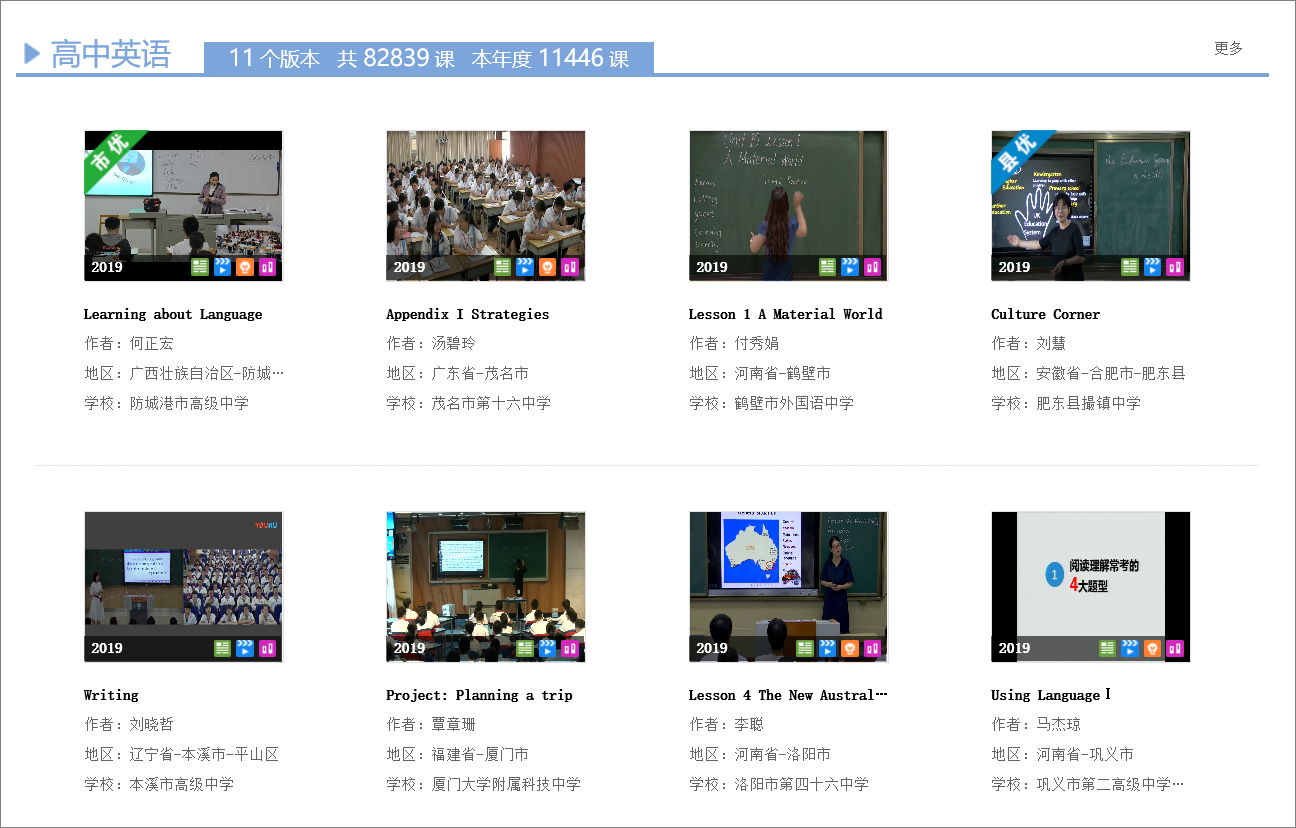Click green document icon on Writing thumbnail
The height and width of the screenshot is (828, 1296).
coord(222,648)
